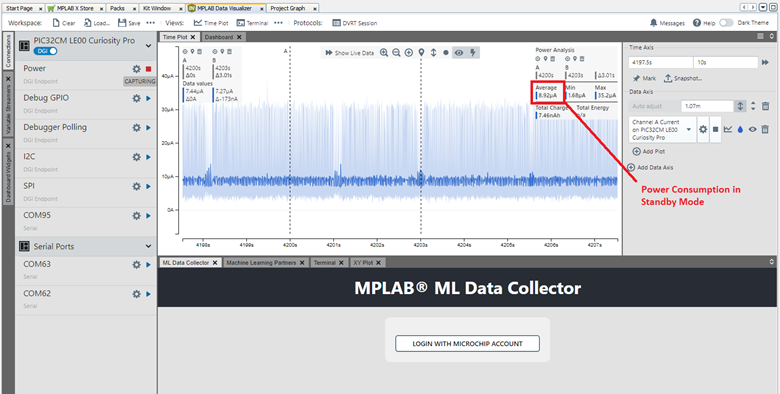Viewport: 780px width, 394px height.
Task: Switch to the Dashboard tab
Action: pos(223,37)
